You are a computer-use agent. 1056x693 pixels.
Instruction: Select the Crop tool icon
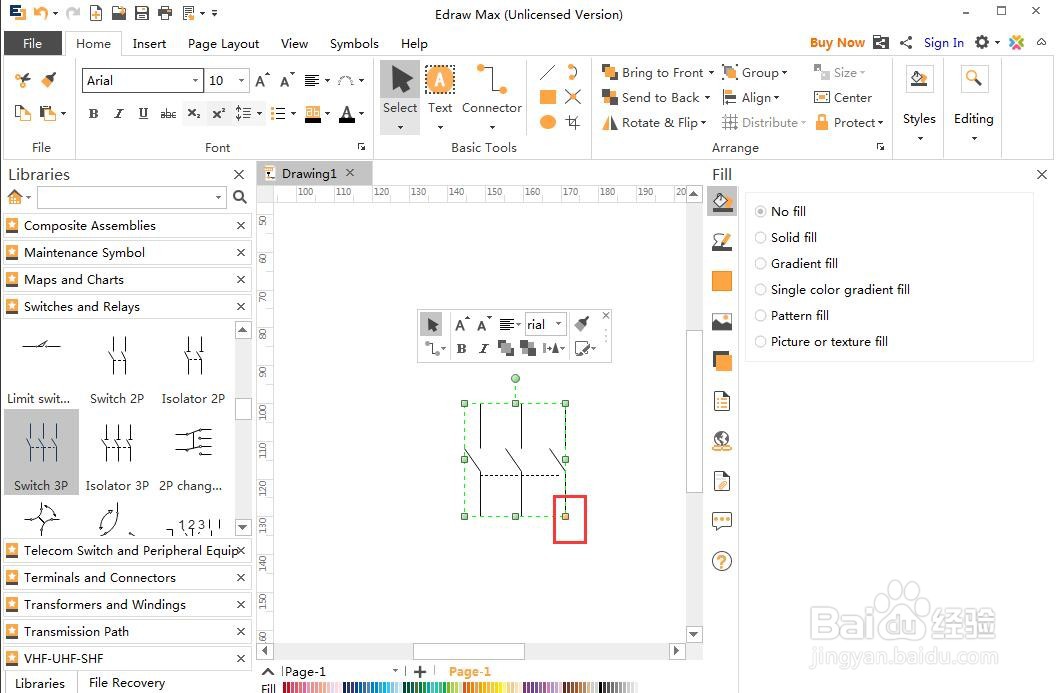coord(572,122)
